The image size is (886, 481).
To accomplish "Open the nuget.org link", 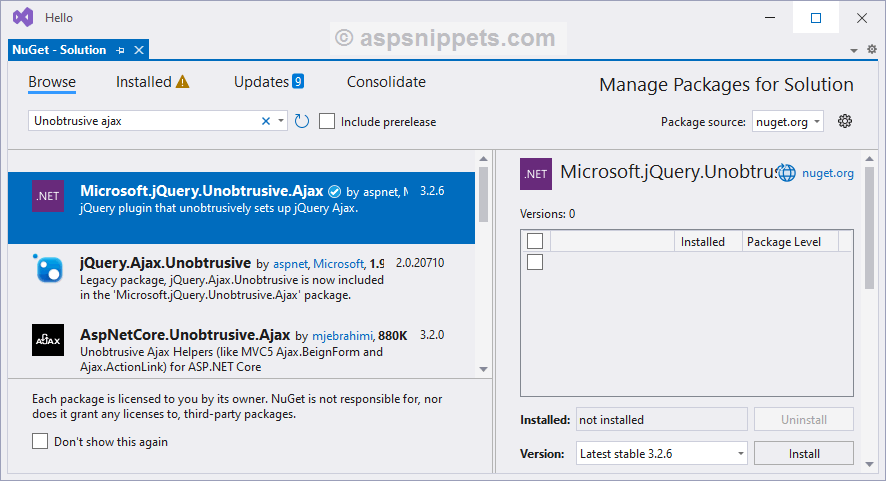I will click(828, 173).
